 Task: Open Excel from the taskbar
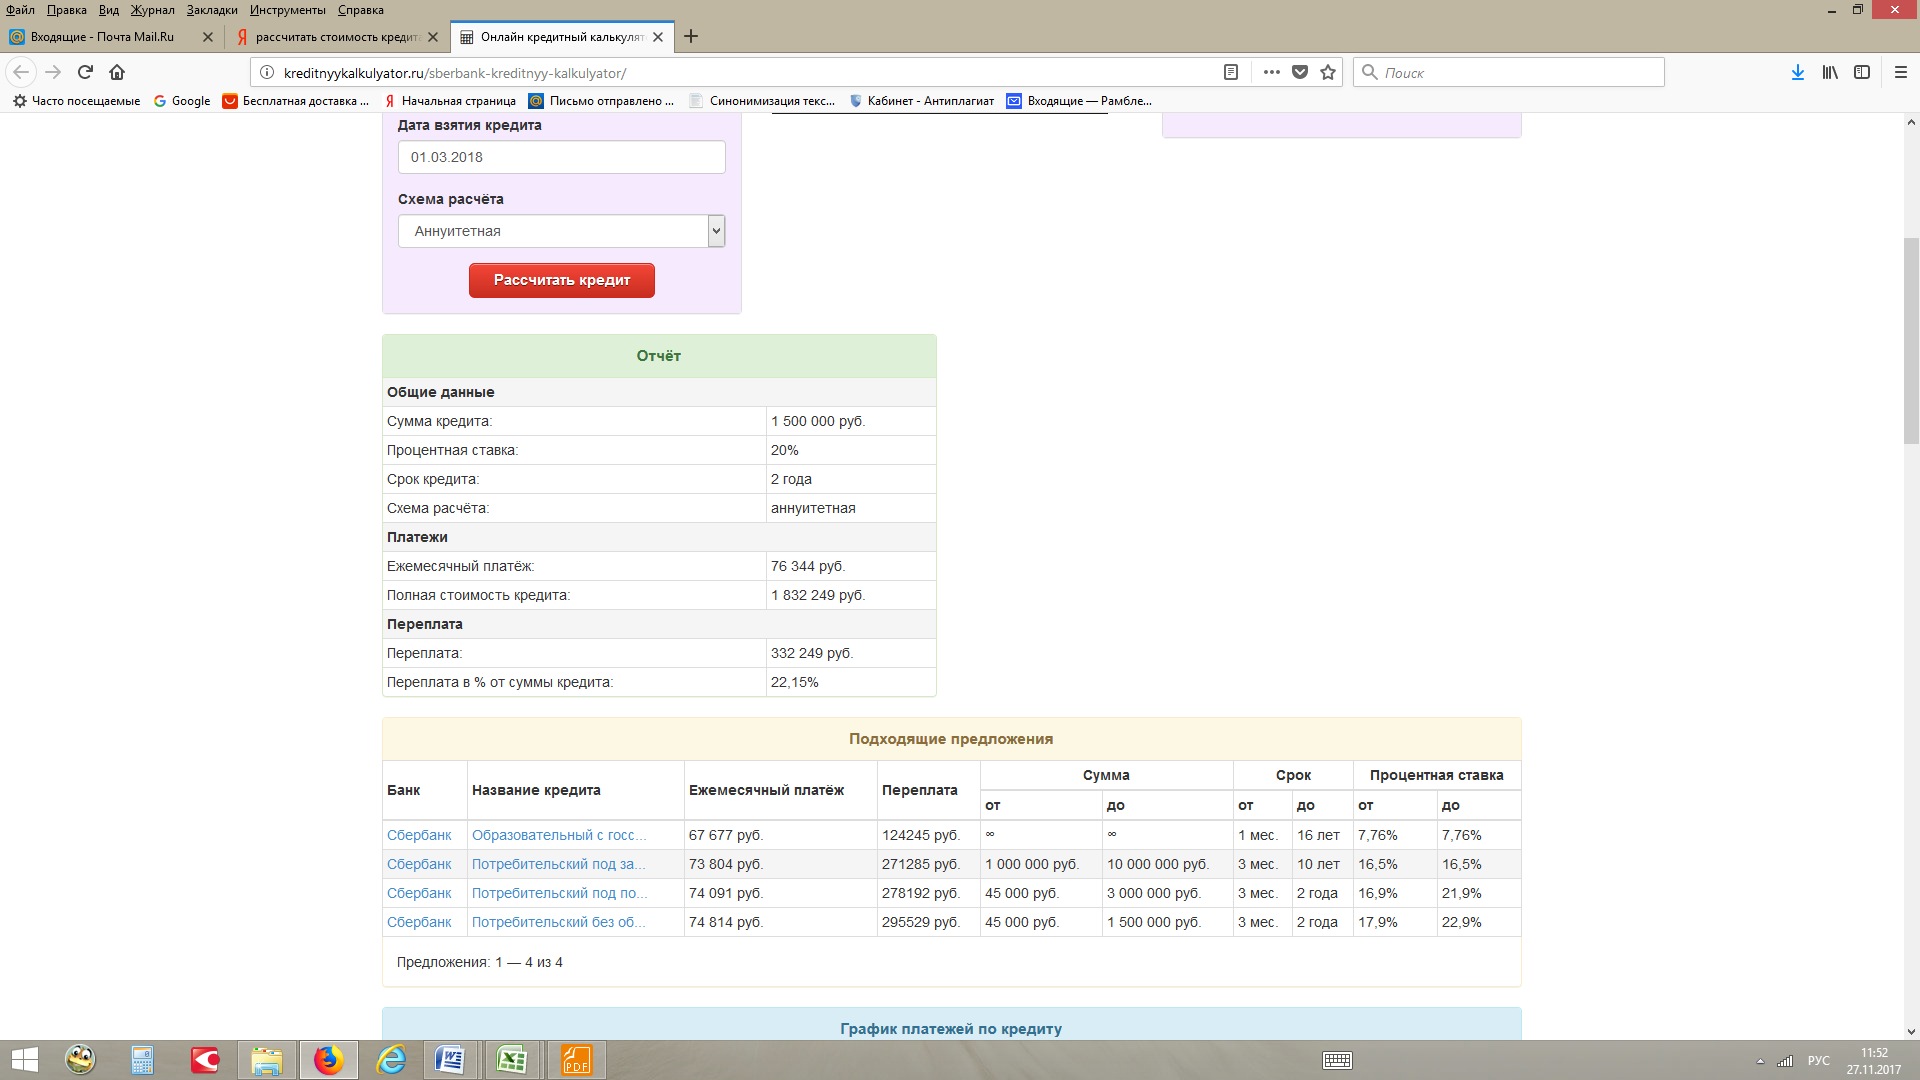coord(512,1060)
